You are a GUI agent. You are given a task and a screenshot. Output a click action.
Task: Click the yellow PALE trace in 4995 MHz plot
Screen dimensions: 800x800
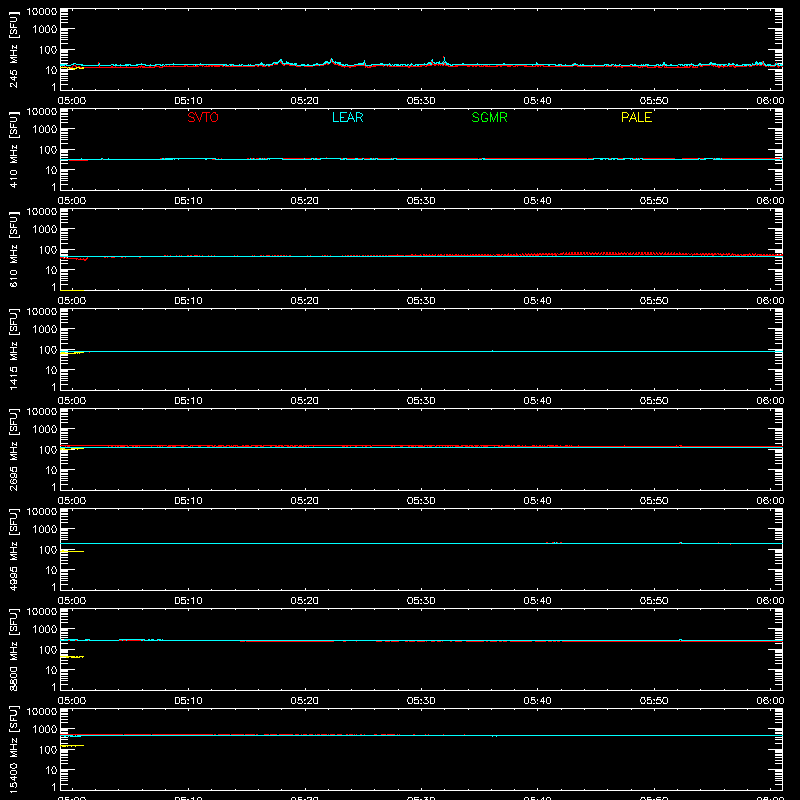click(x=72, y=552)
